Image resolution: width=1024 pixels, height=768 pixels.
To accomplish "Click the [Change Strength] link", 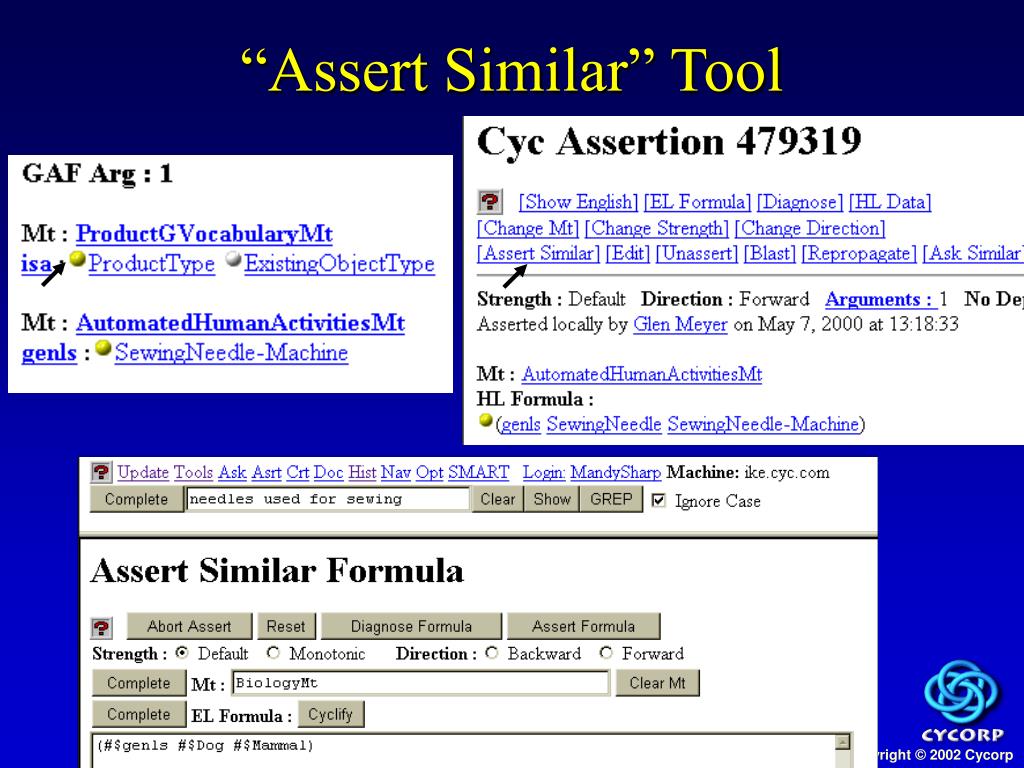I will click(x=656, y=228).
